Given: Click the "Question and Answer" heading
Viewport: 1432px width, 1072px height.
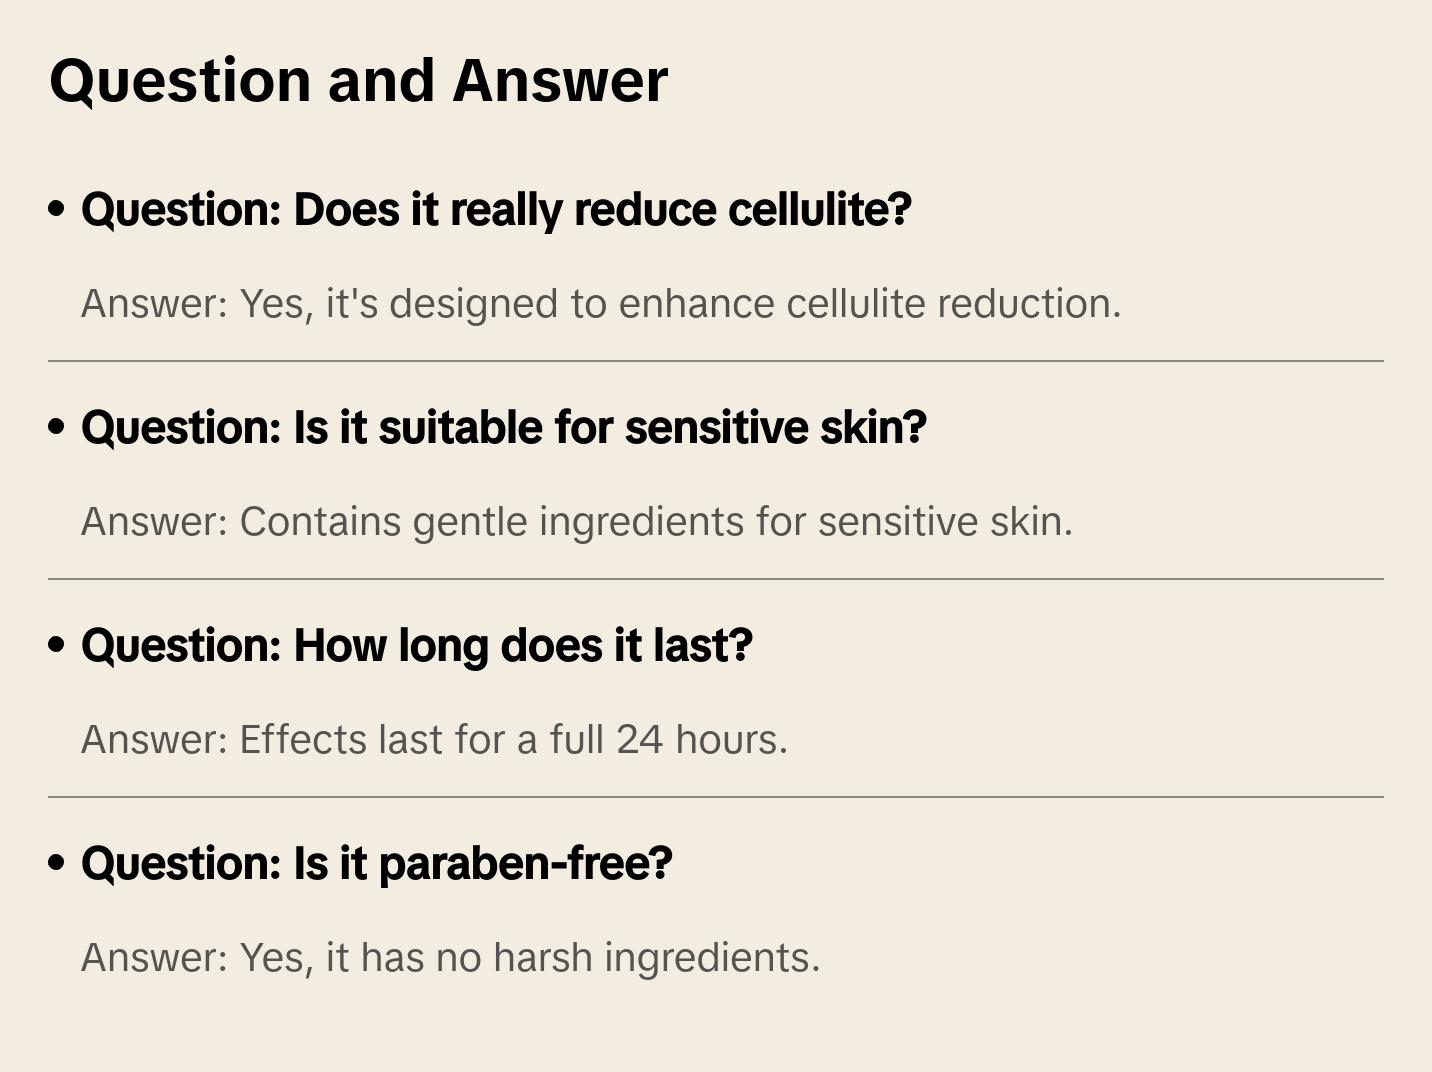Looking at the screenshot, I should click(x=358, y=80).
